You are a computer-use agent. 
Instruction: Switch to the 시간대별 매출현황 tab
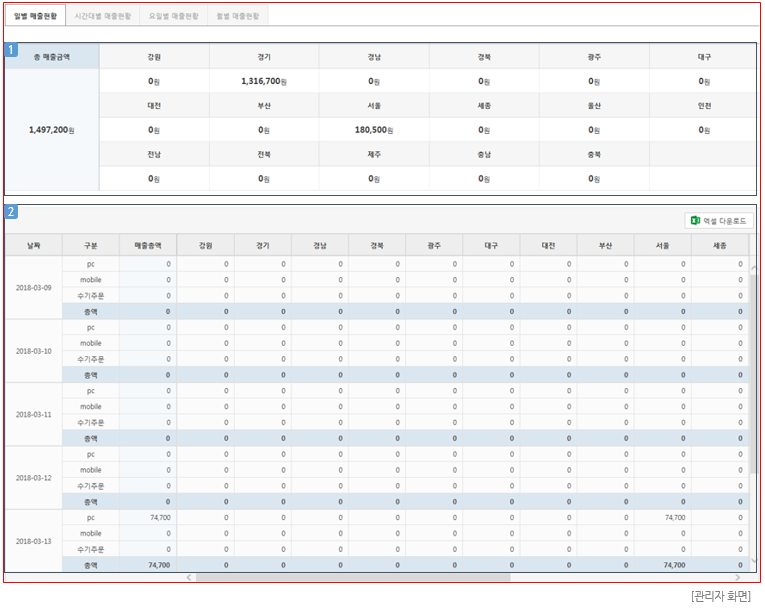pyautogui.click(x=105, y=16)
